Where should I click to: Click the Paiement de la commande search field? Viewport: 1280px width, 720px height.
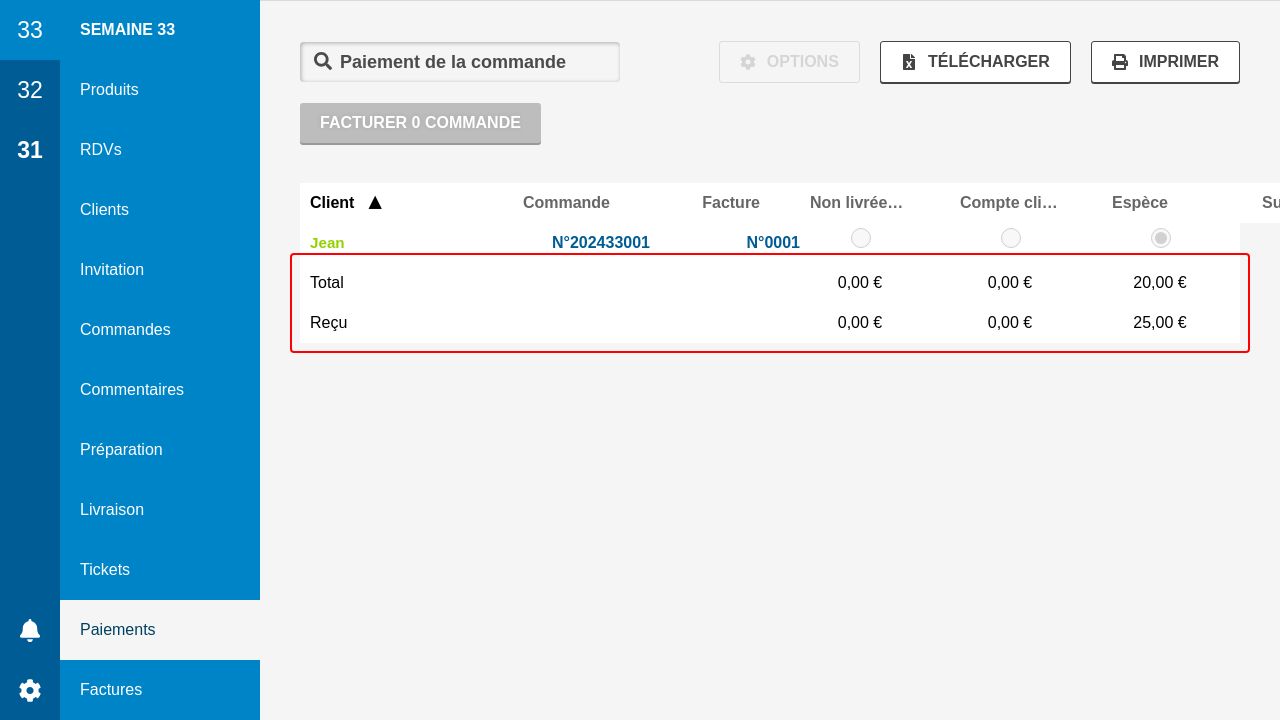point(470,62)
